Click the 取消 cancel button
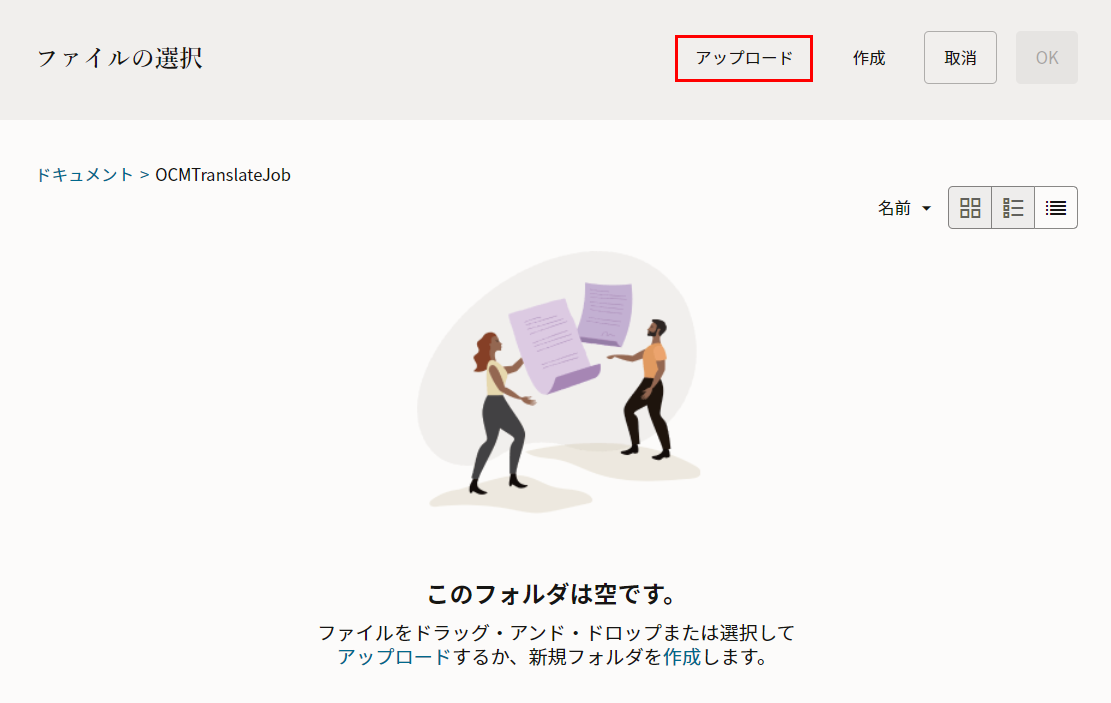 point(960,57)
